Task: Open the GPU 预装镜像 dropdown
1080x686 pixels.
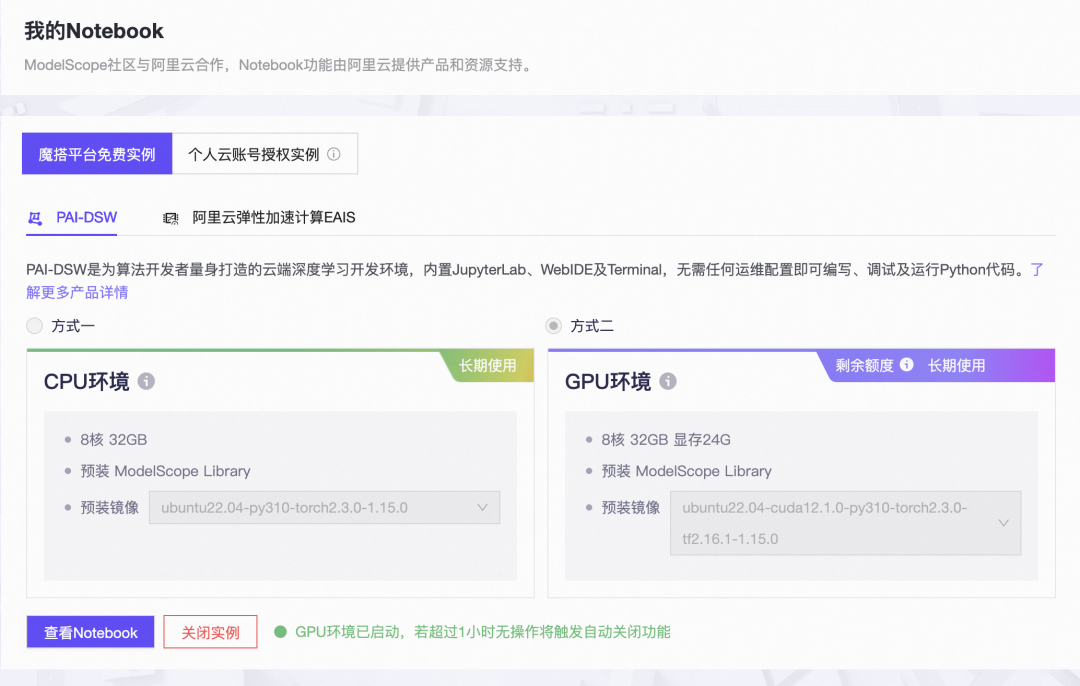Action: click(x=846, y=523)
